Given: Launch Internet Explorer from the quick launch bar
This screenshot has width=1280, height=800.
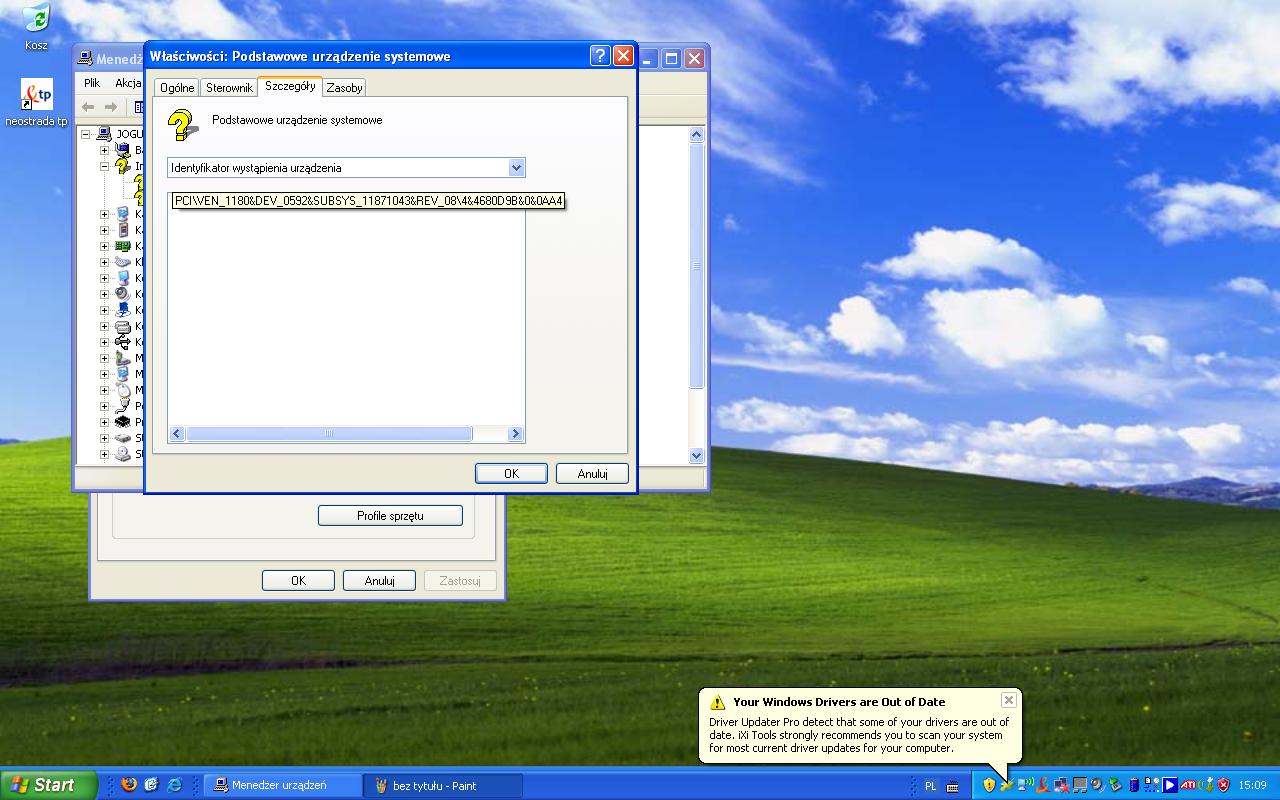Looking at the screenshot, I should point(174,785).
